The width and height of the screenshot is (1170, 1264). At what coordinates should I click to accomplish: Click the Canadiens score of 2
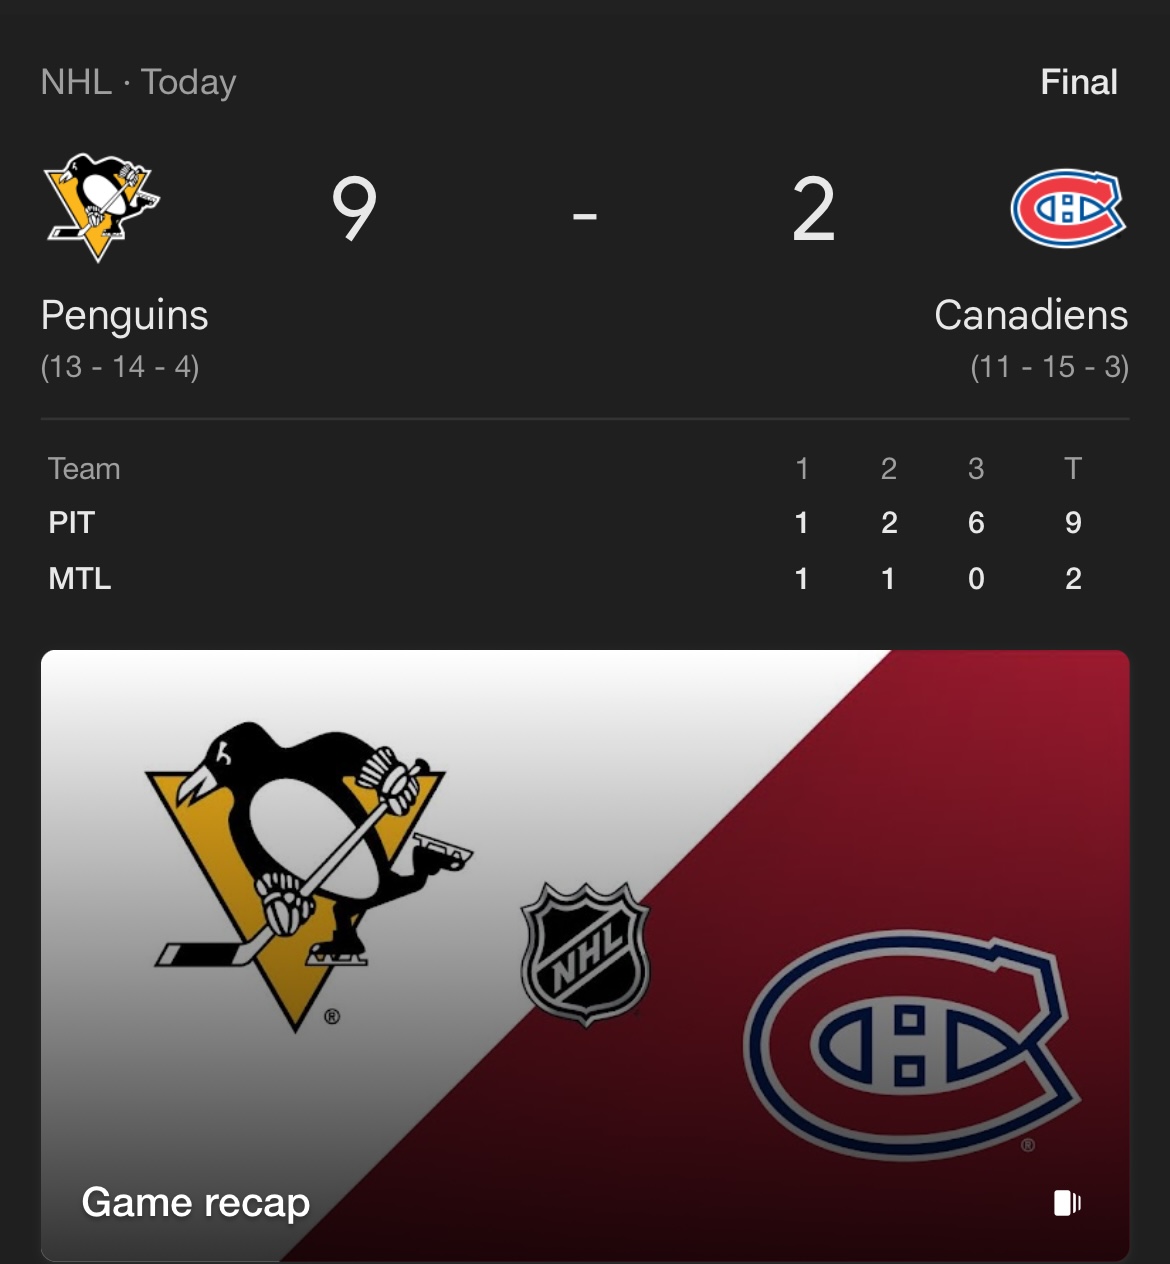(x=813, y=209)
